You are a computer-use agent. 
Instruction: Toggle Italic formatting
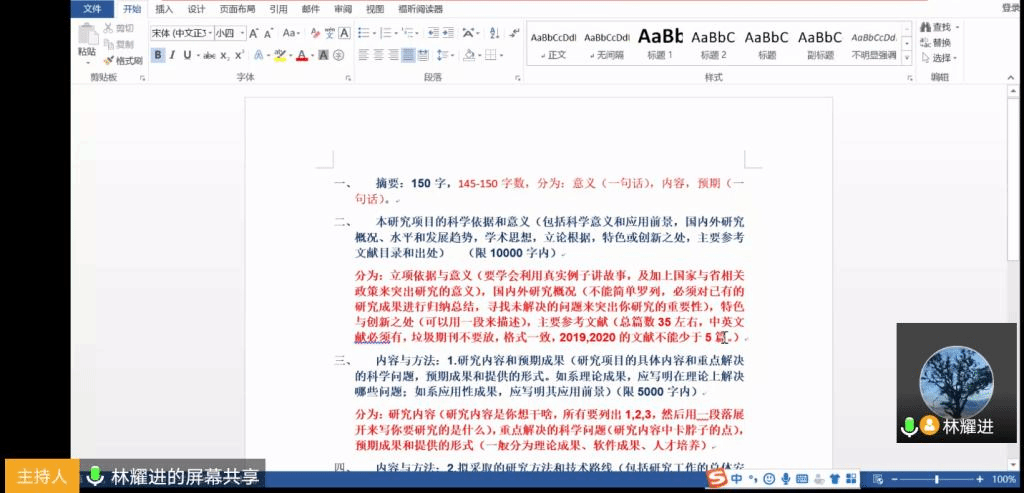click(x=173, y=55)
